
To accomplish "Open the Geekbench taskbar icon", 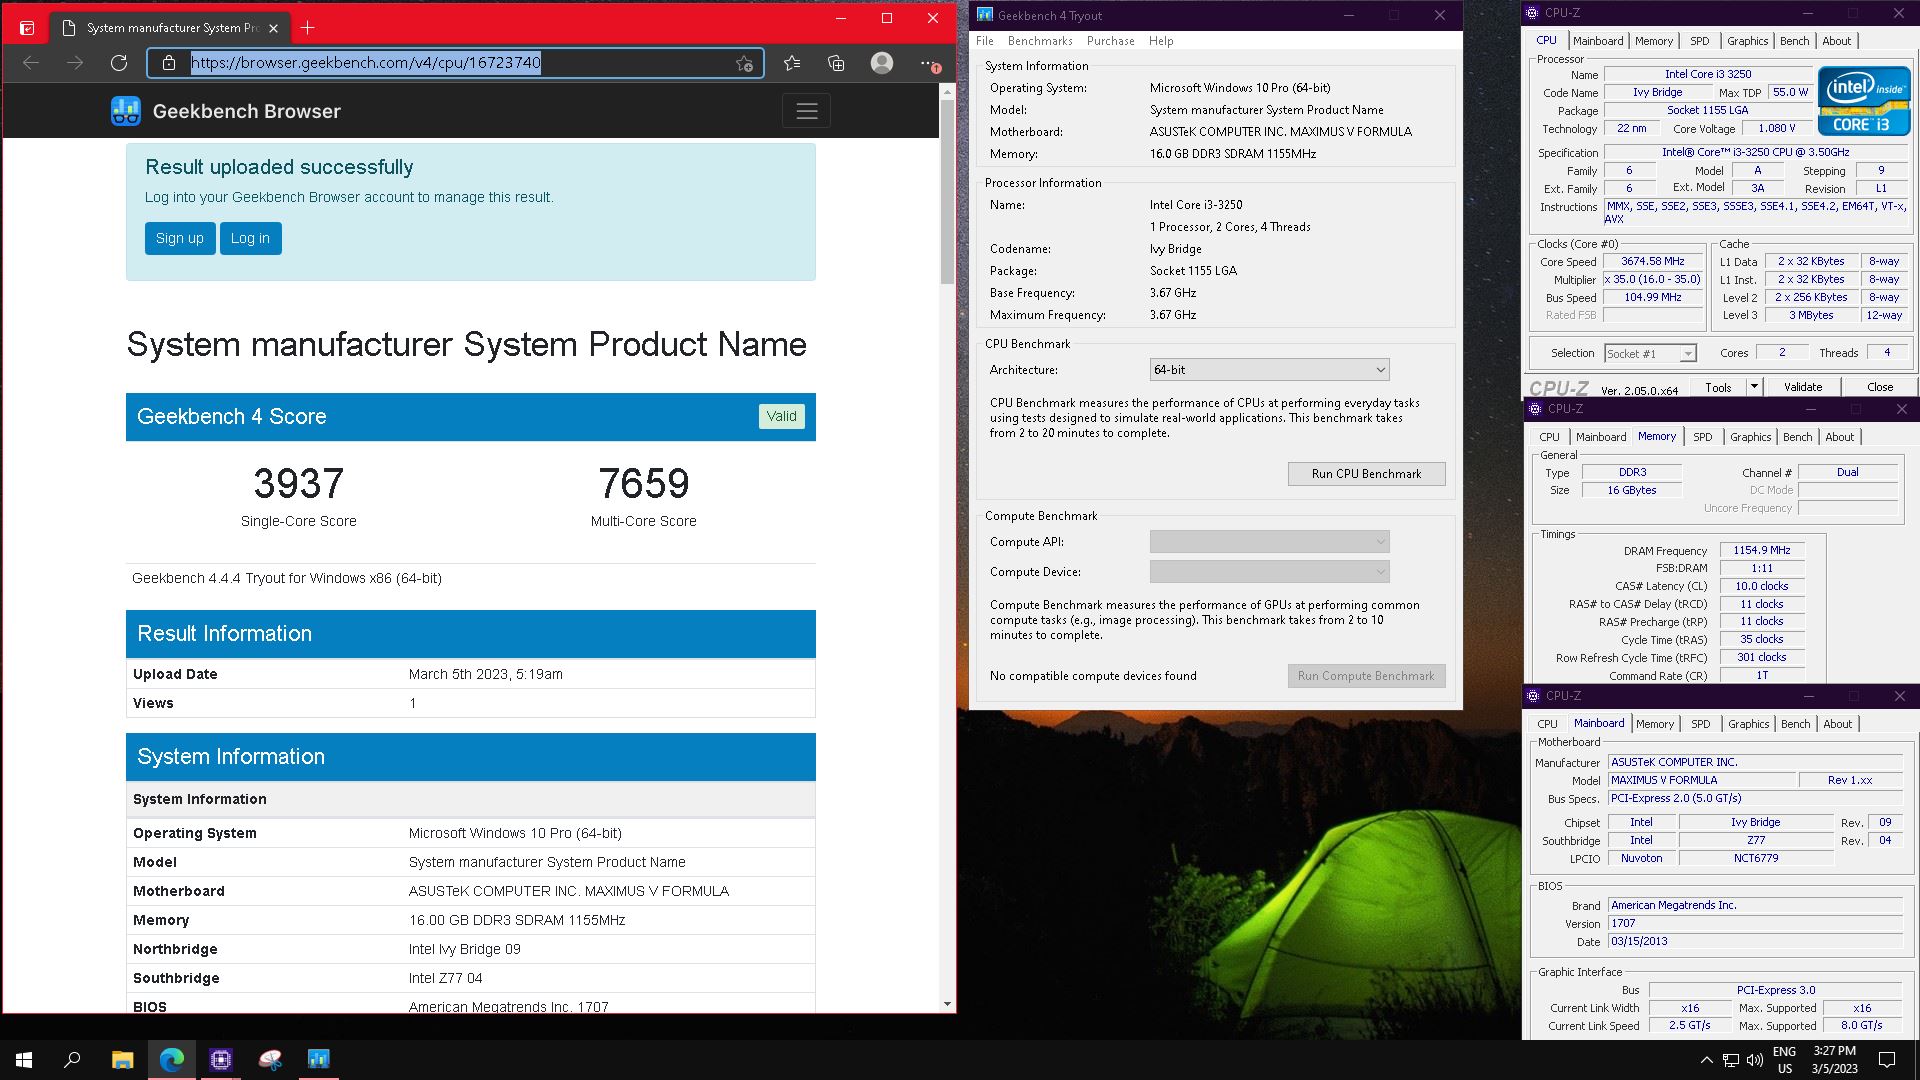I will click(x=318, y=1060).
